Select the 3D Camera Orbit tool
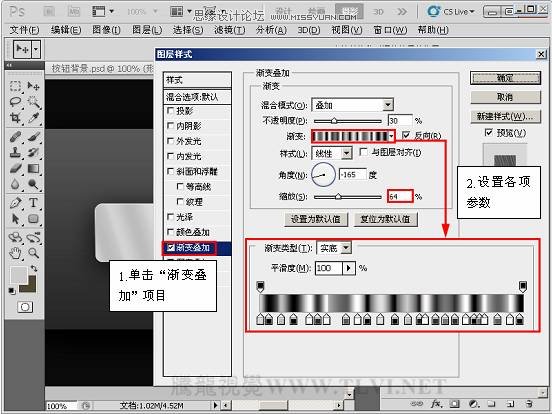Screen dimensions: 552x414 (x=33, y=237)
